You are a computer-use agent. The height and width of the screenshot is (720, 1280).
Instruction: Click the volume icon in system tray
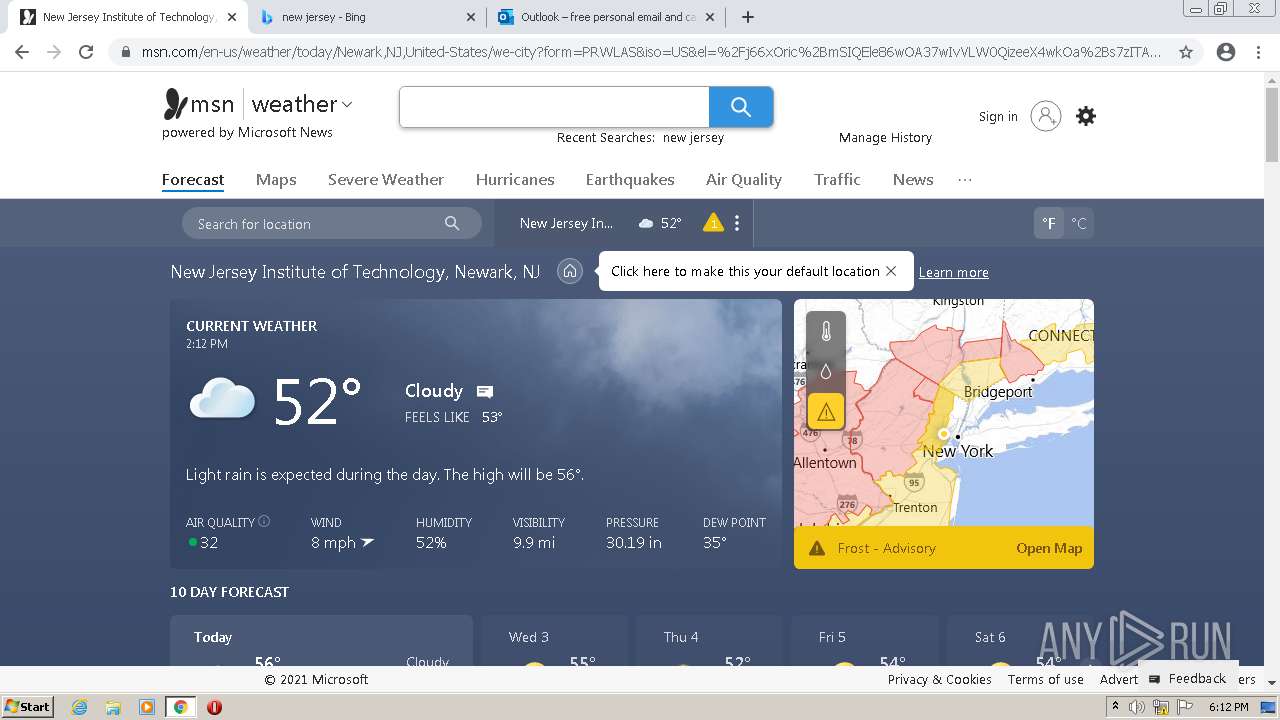[x=1137, y=708]
